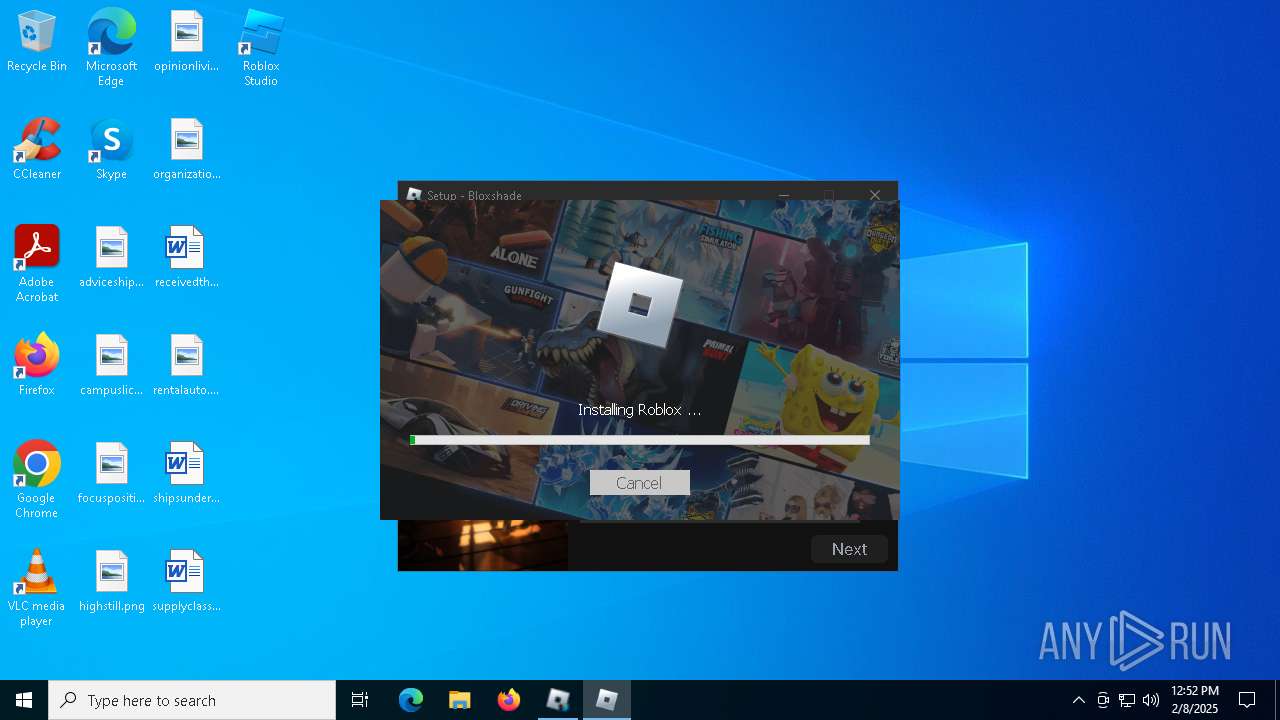Switch to the active Roblox installer taskbar item
The width and height of the screenshot is (1280, 720).
click(607, 700)
